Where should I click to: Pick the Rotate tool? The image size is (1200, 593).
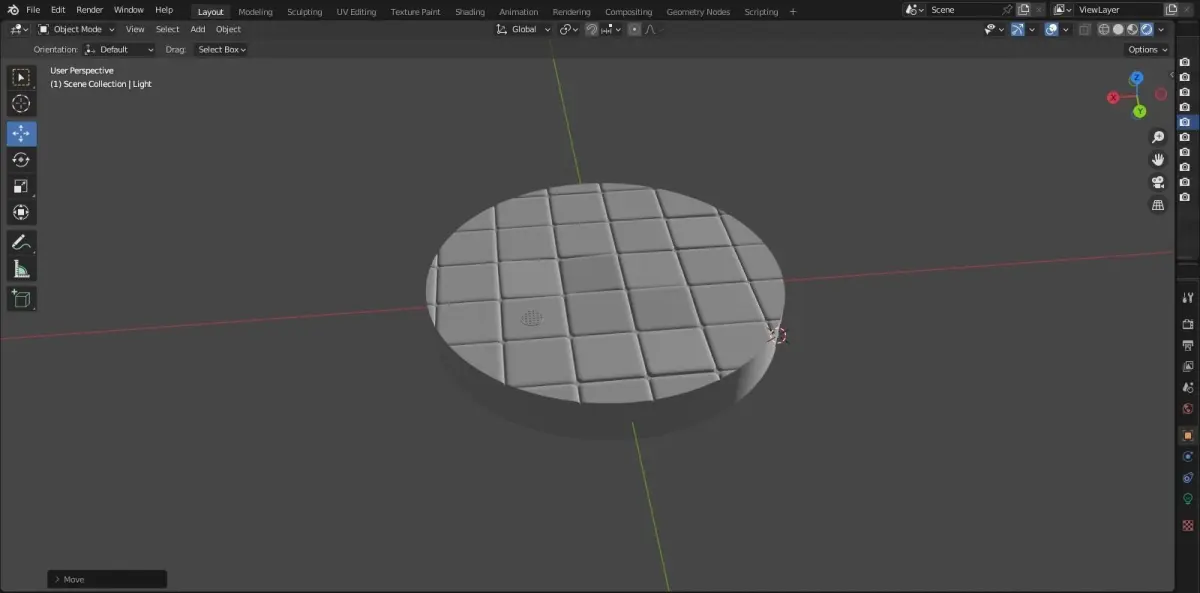[x=21, y=160]
